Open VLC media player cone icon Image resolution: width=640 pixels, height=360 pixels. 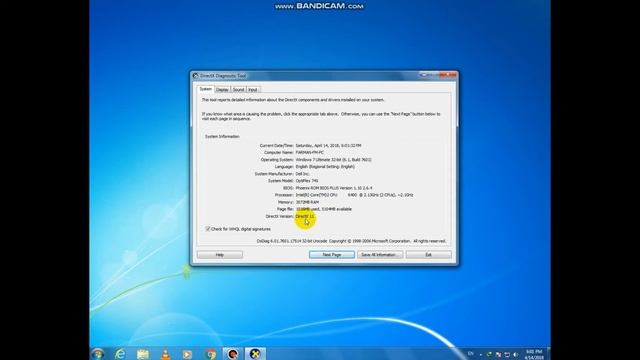pos(165,354)
